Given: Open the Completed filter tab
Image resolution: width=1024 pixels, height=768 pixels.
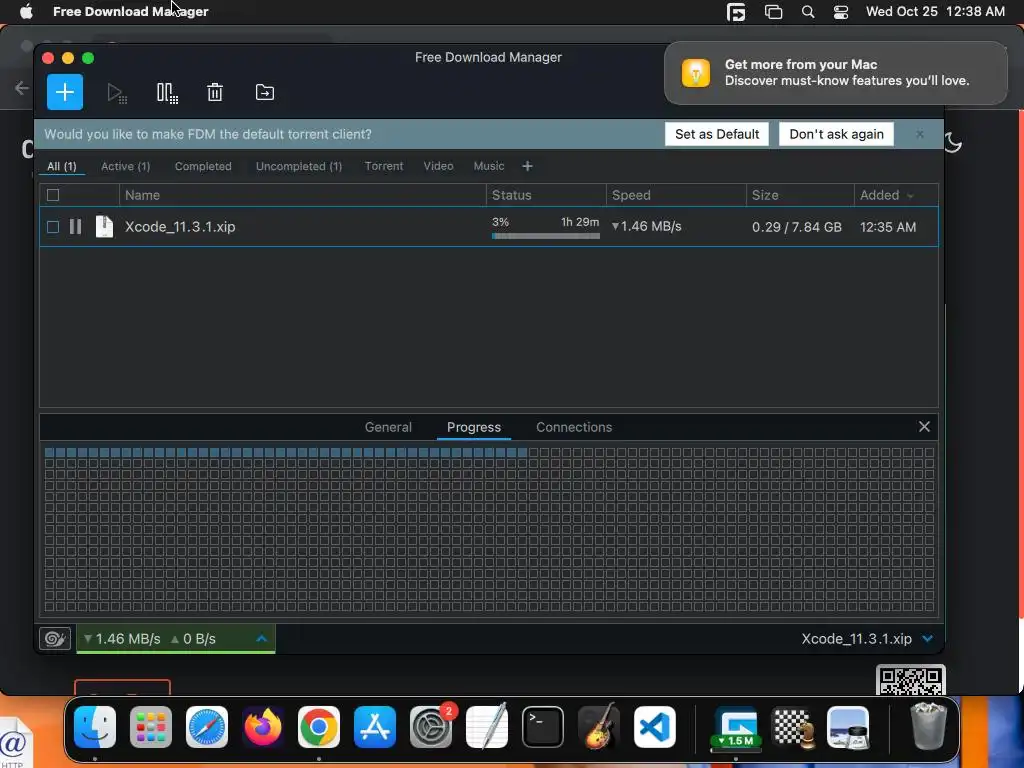Looking at the screenshot, I should (203, 167).
